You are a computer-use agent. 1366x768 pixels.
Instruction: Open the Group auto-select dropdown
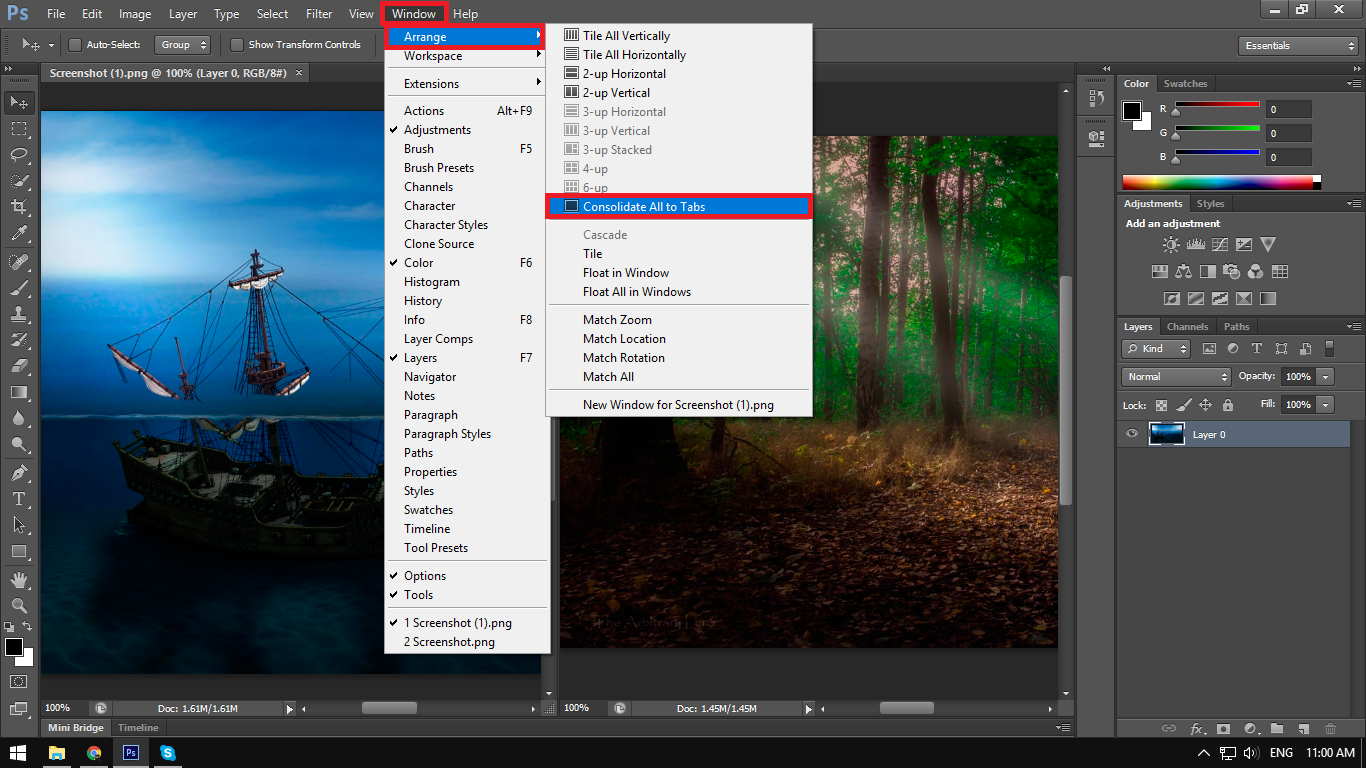[183, 45]
